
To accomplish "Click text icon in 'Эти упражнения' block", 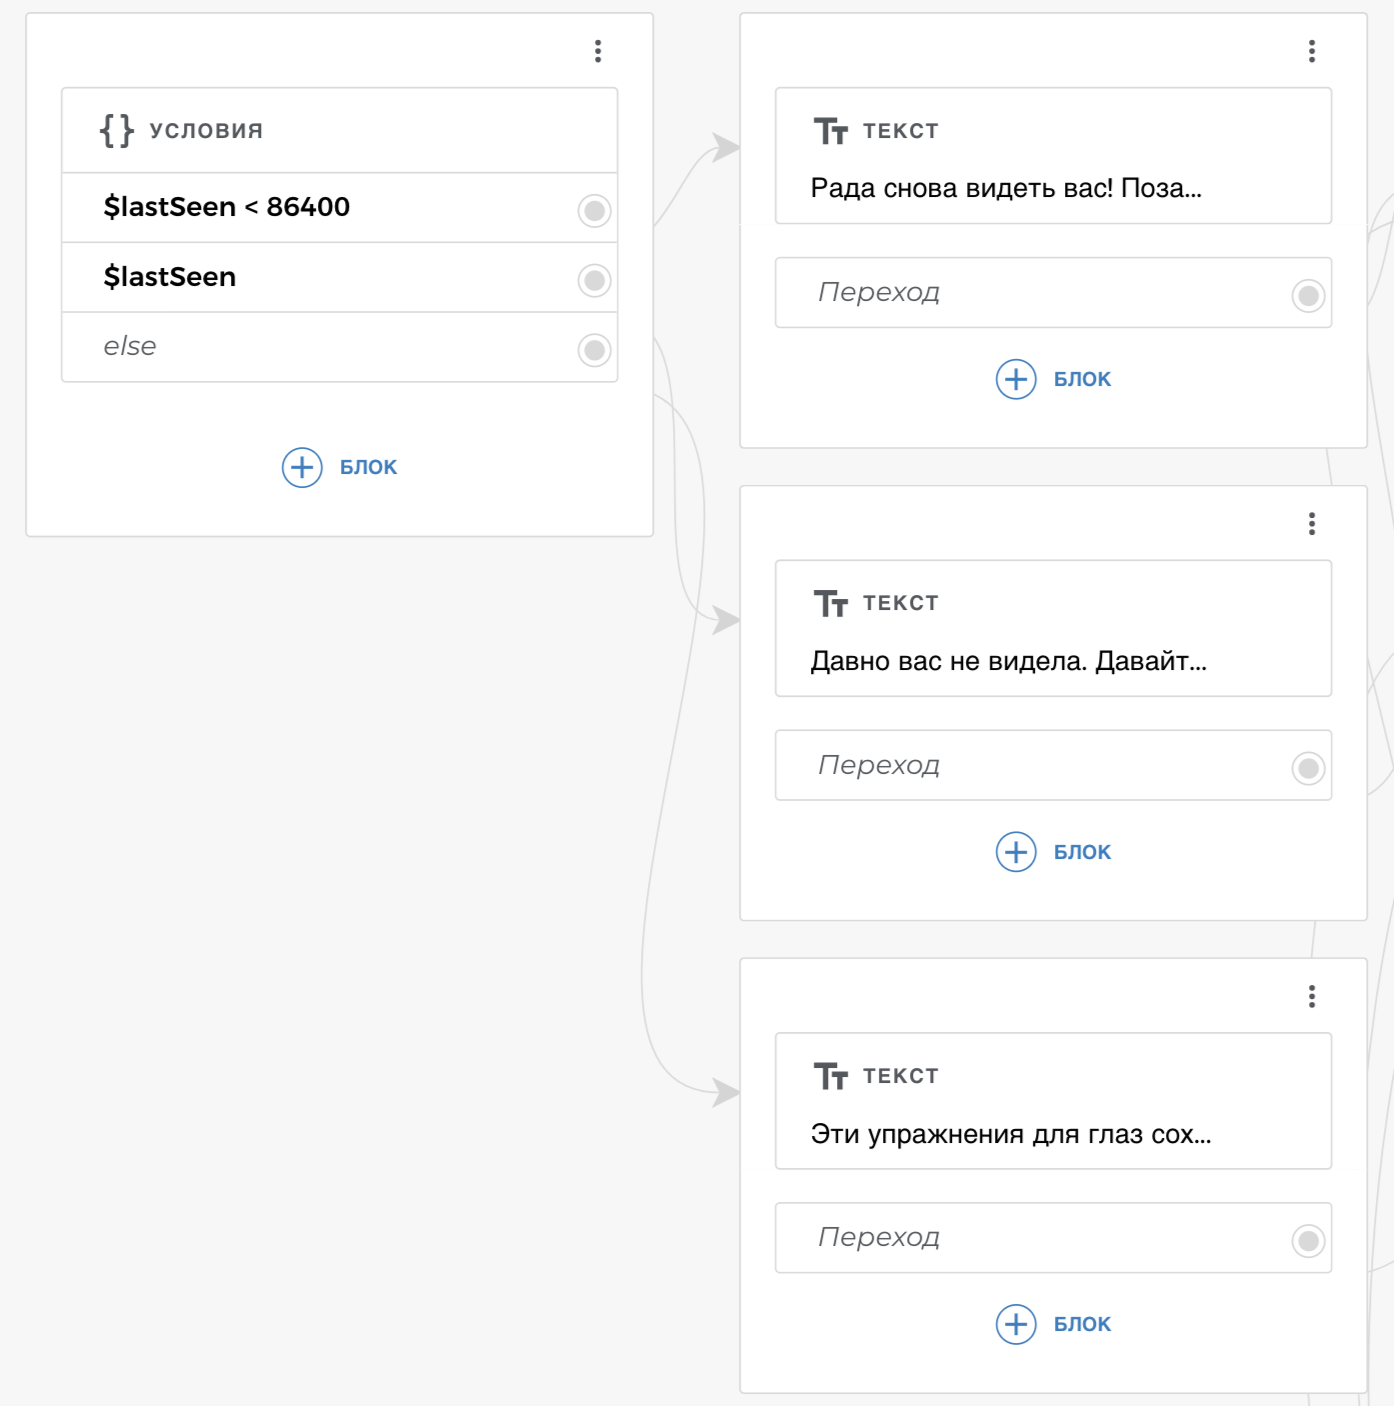I will pos(831,1076).
